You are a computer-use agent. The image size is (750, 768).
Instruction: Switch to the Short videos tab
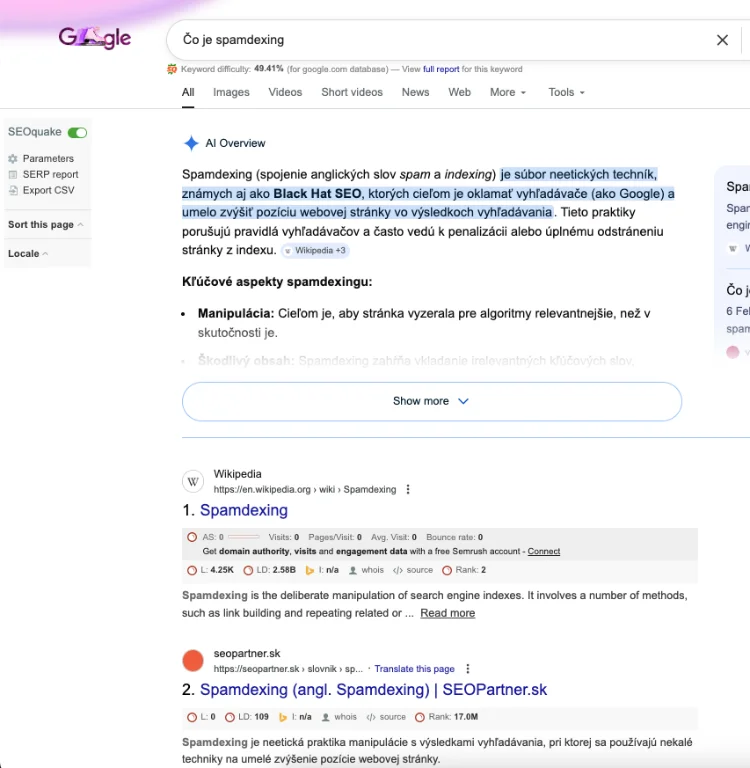tap(352, 92)
